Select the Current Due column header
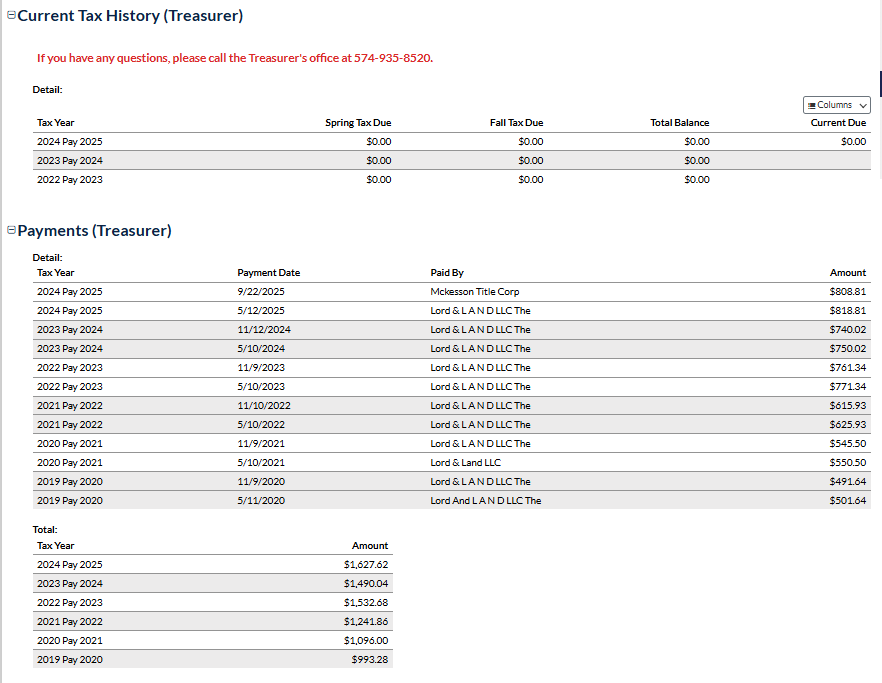Viewport: 882px width, 683px height. click(838, 123)
